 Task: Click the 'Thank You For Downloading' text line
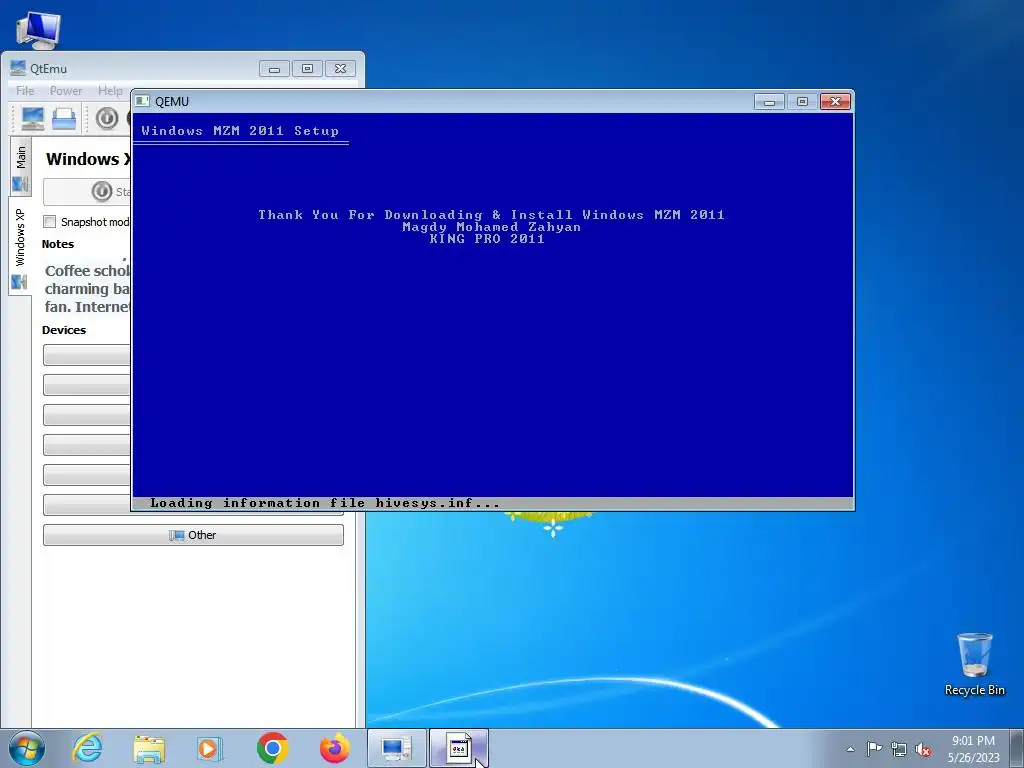click(x=491, y=215)
